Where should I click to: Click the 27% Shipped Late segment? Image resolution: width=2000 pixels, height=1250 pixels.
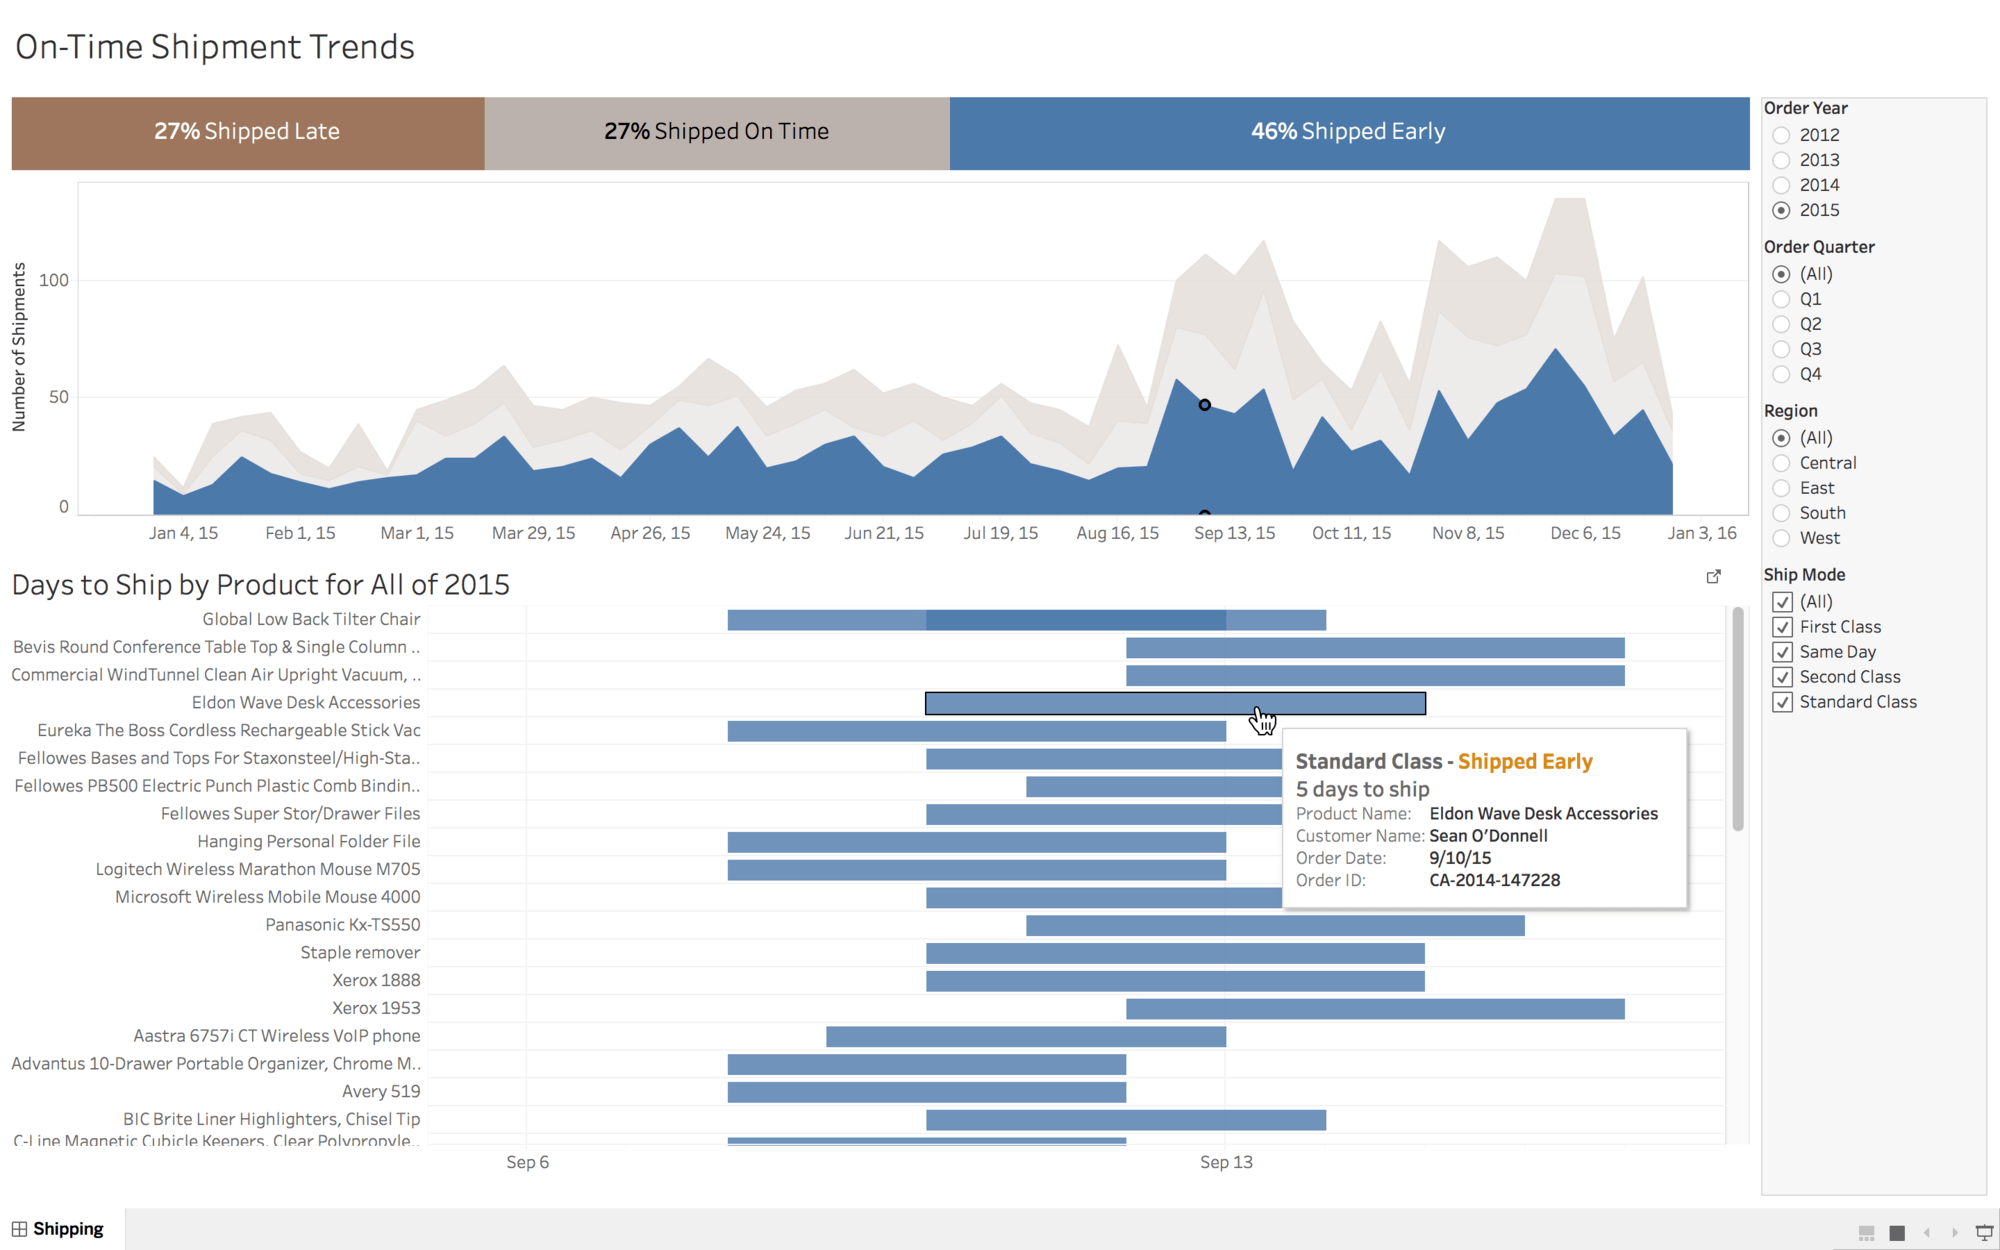pos(247,132)
